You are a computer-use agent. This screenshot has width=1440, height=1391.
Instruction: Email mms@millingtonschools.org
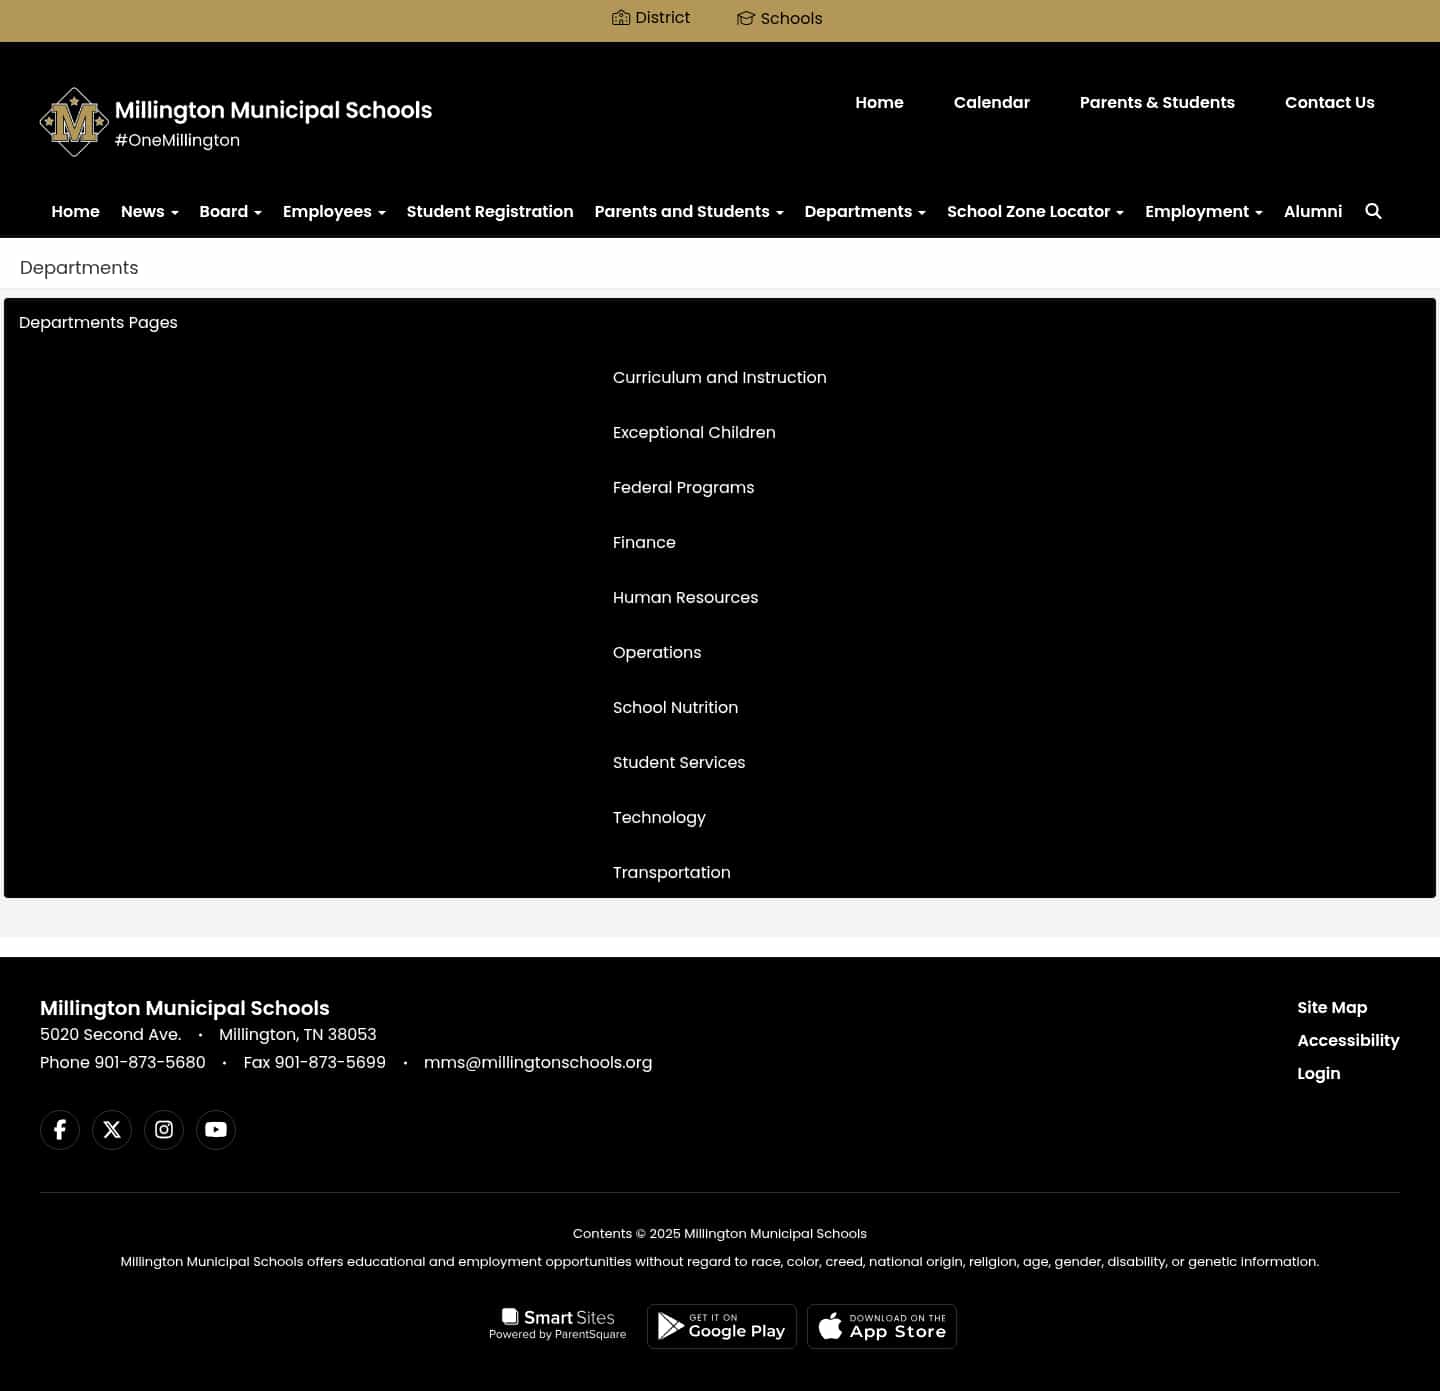pos(538,1062)
